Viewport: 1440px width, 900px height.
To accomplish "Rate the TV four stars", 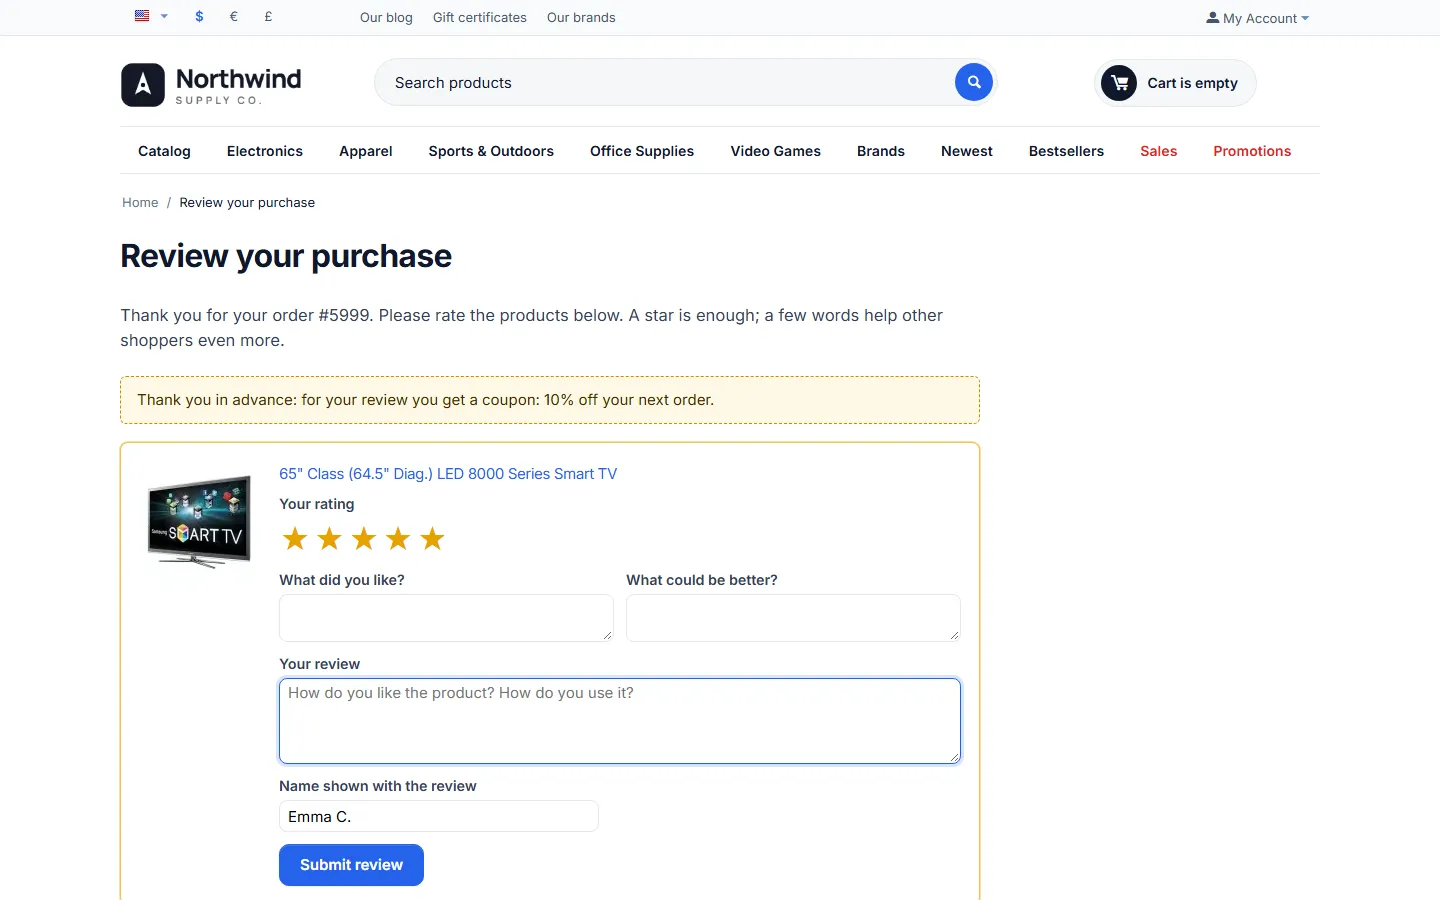I will coord(398,539).
